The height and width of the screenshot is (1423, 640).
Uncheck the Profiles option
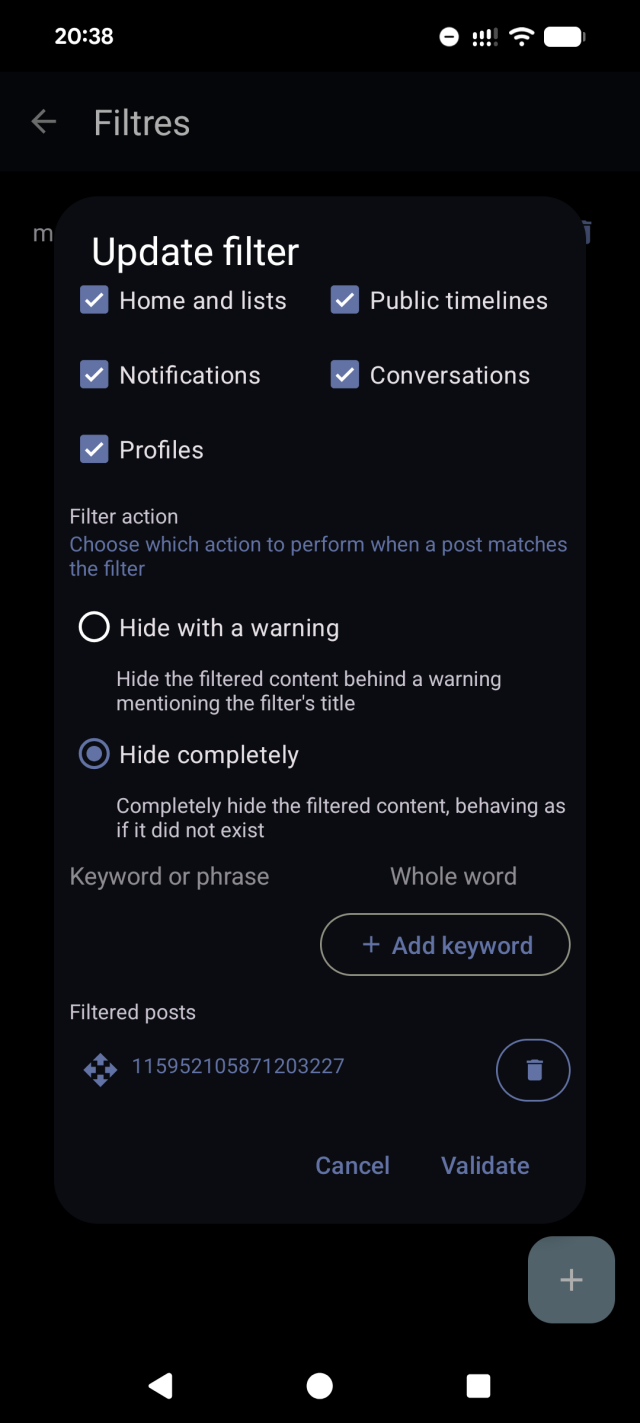(93, 449)
